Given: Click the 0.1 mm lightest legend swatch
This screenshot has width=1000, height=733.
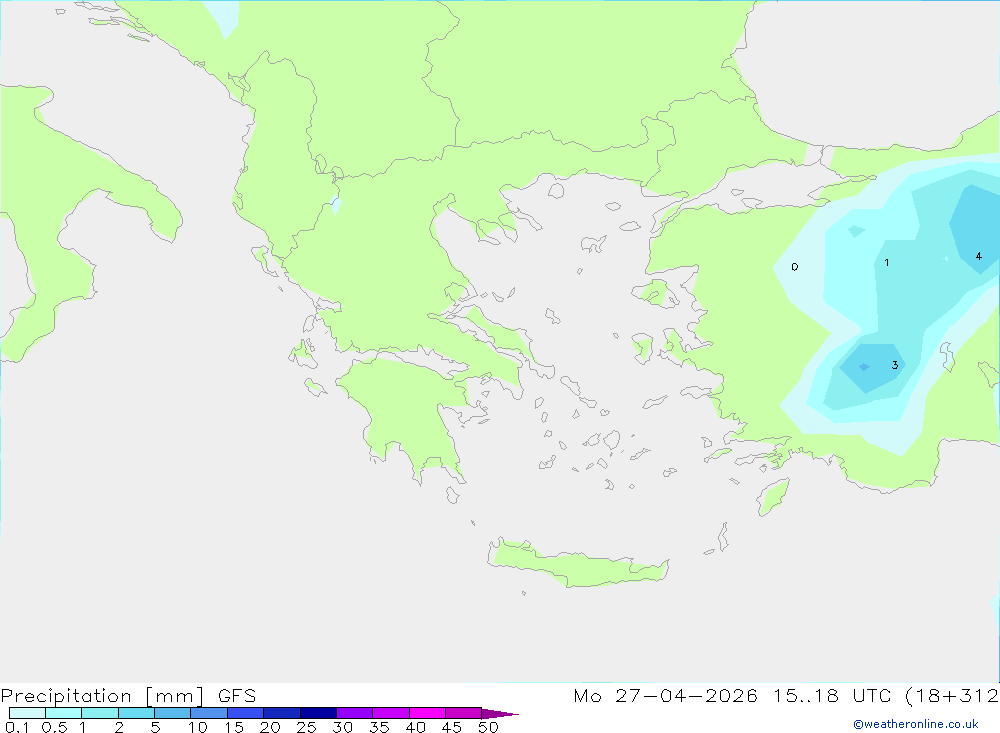Looking at the screenshot, I should click(x=27, y=713).
